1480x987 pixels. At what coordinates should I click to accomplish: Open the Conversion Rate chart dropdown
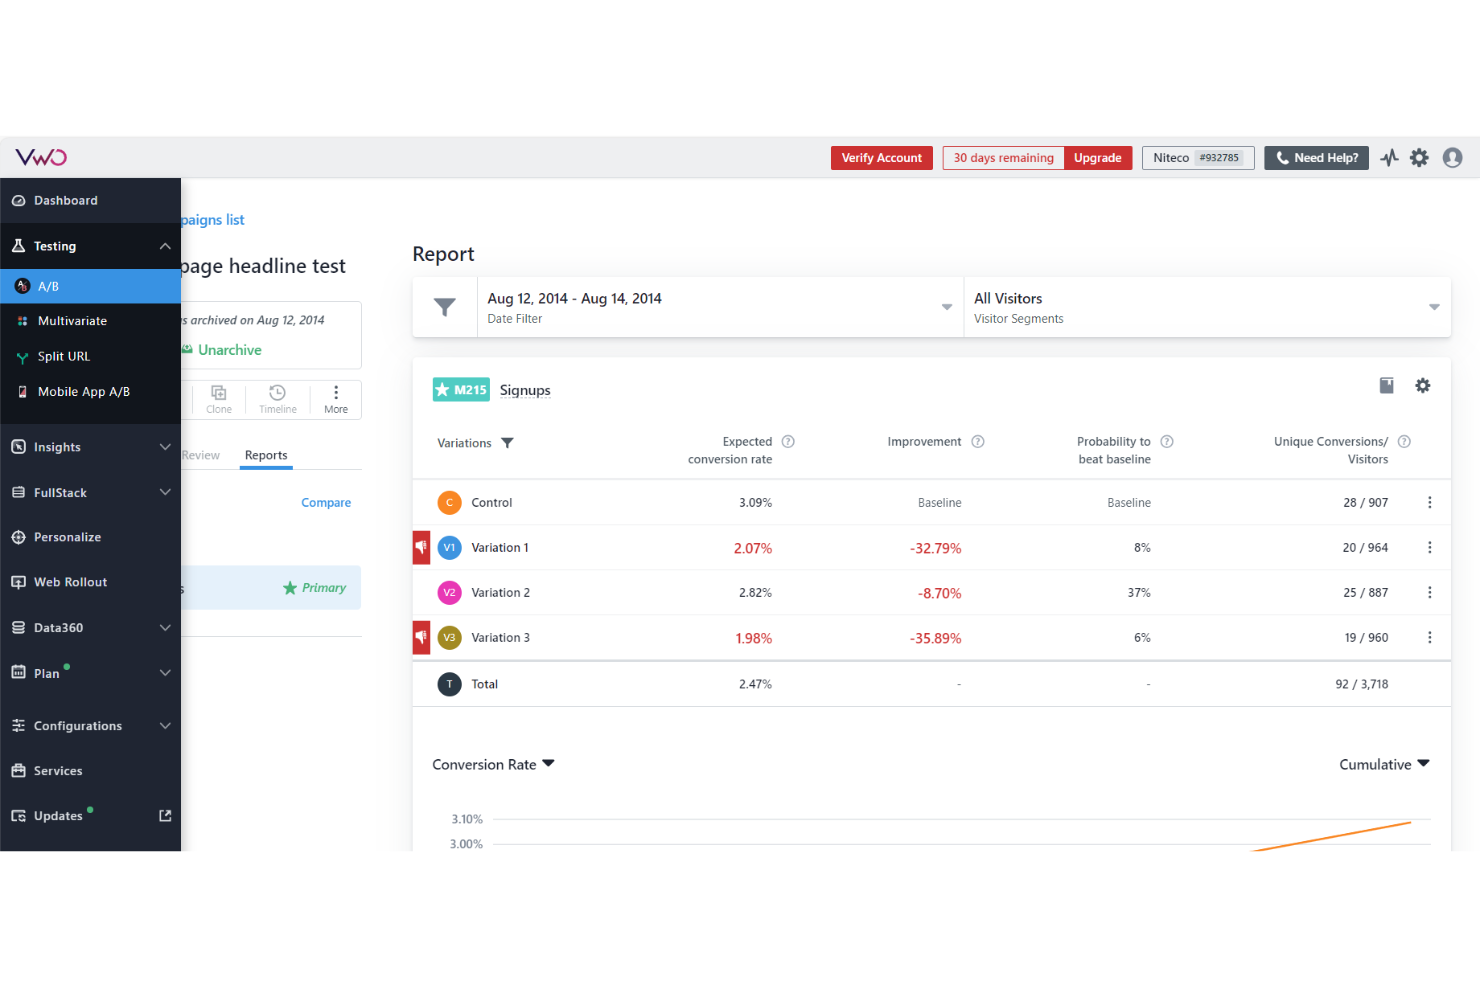(493, 765)
